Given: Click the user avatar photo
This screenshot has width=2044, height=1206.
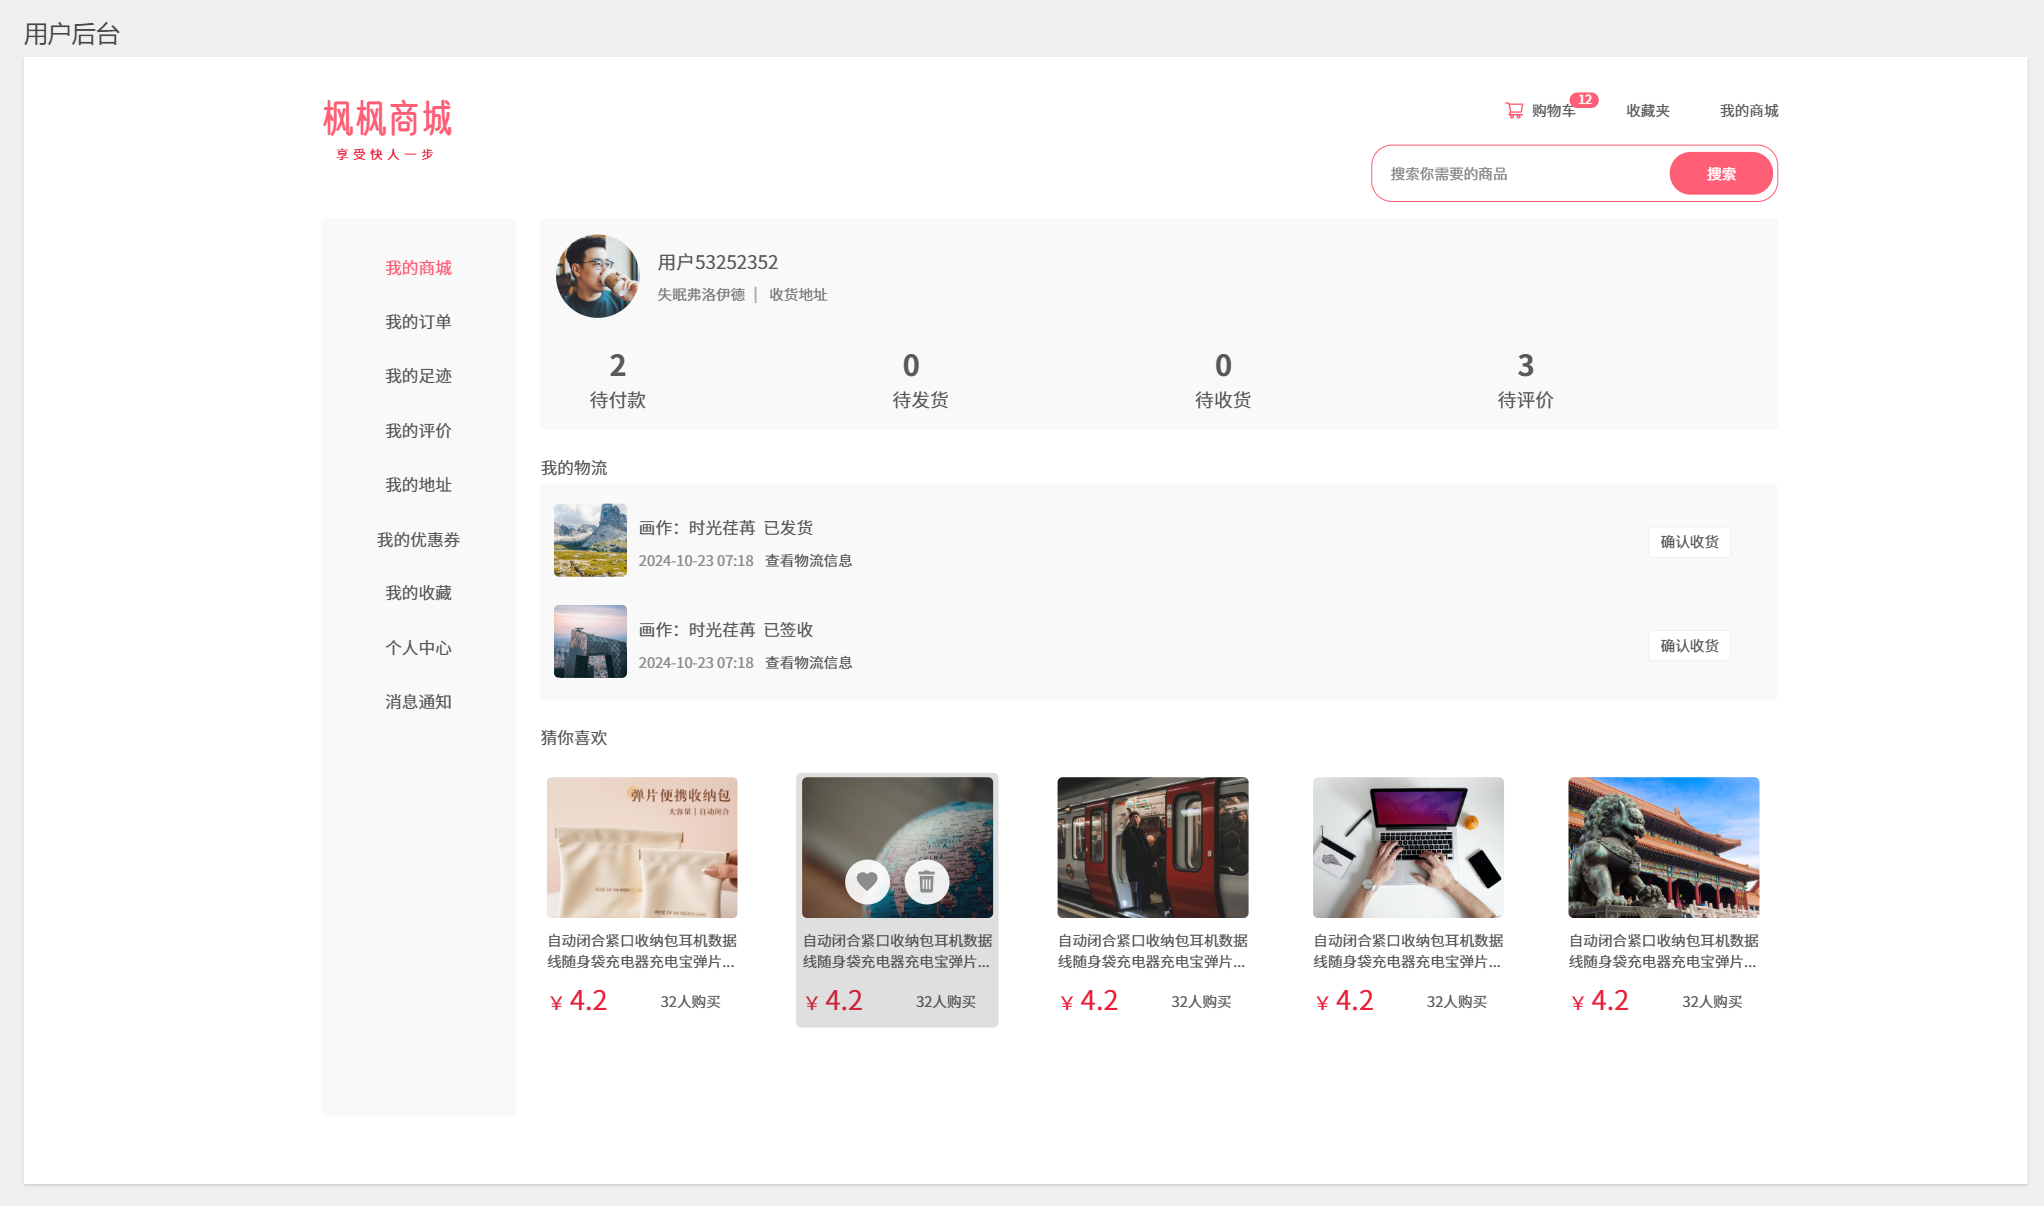Looking at the screenshot, I should click(597, 277).
